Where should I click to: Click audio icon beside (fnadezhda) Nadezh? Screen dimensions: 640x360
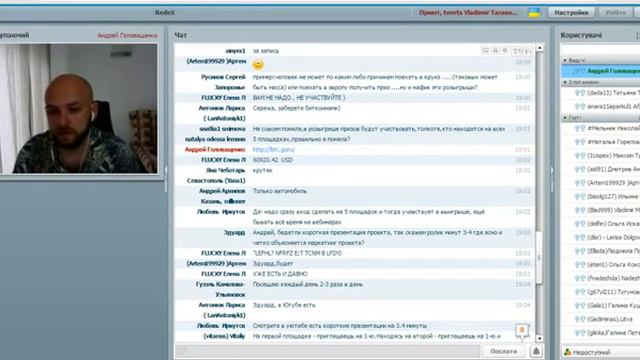[x=580, y=278]
